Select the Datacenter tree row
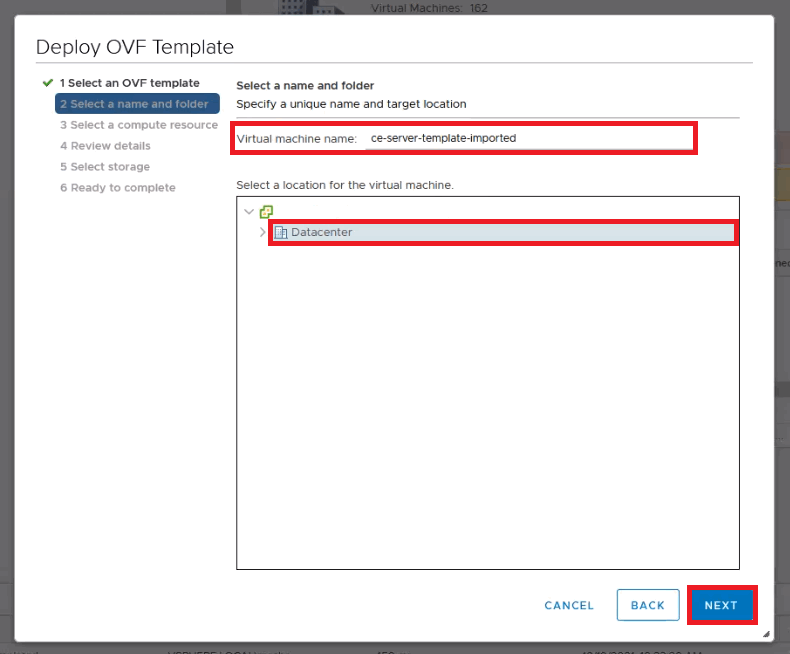The width and height of the screenshot is (790, 654). pyautogui.click(x=502, y=232)
